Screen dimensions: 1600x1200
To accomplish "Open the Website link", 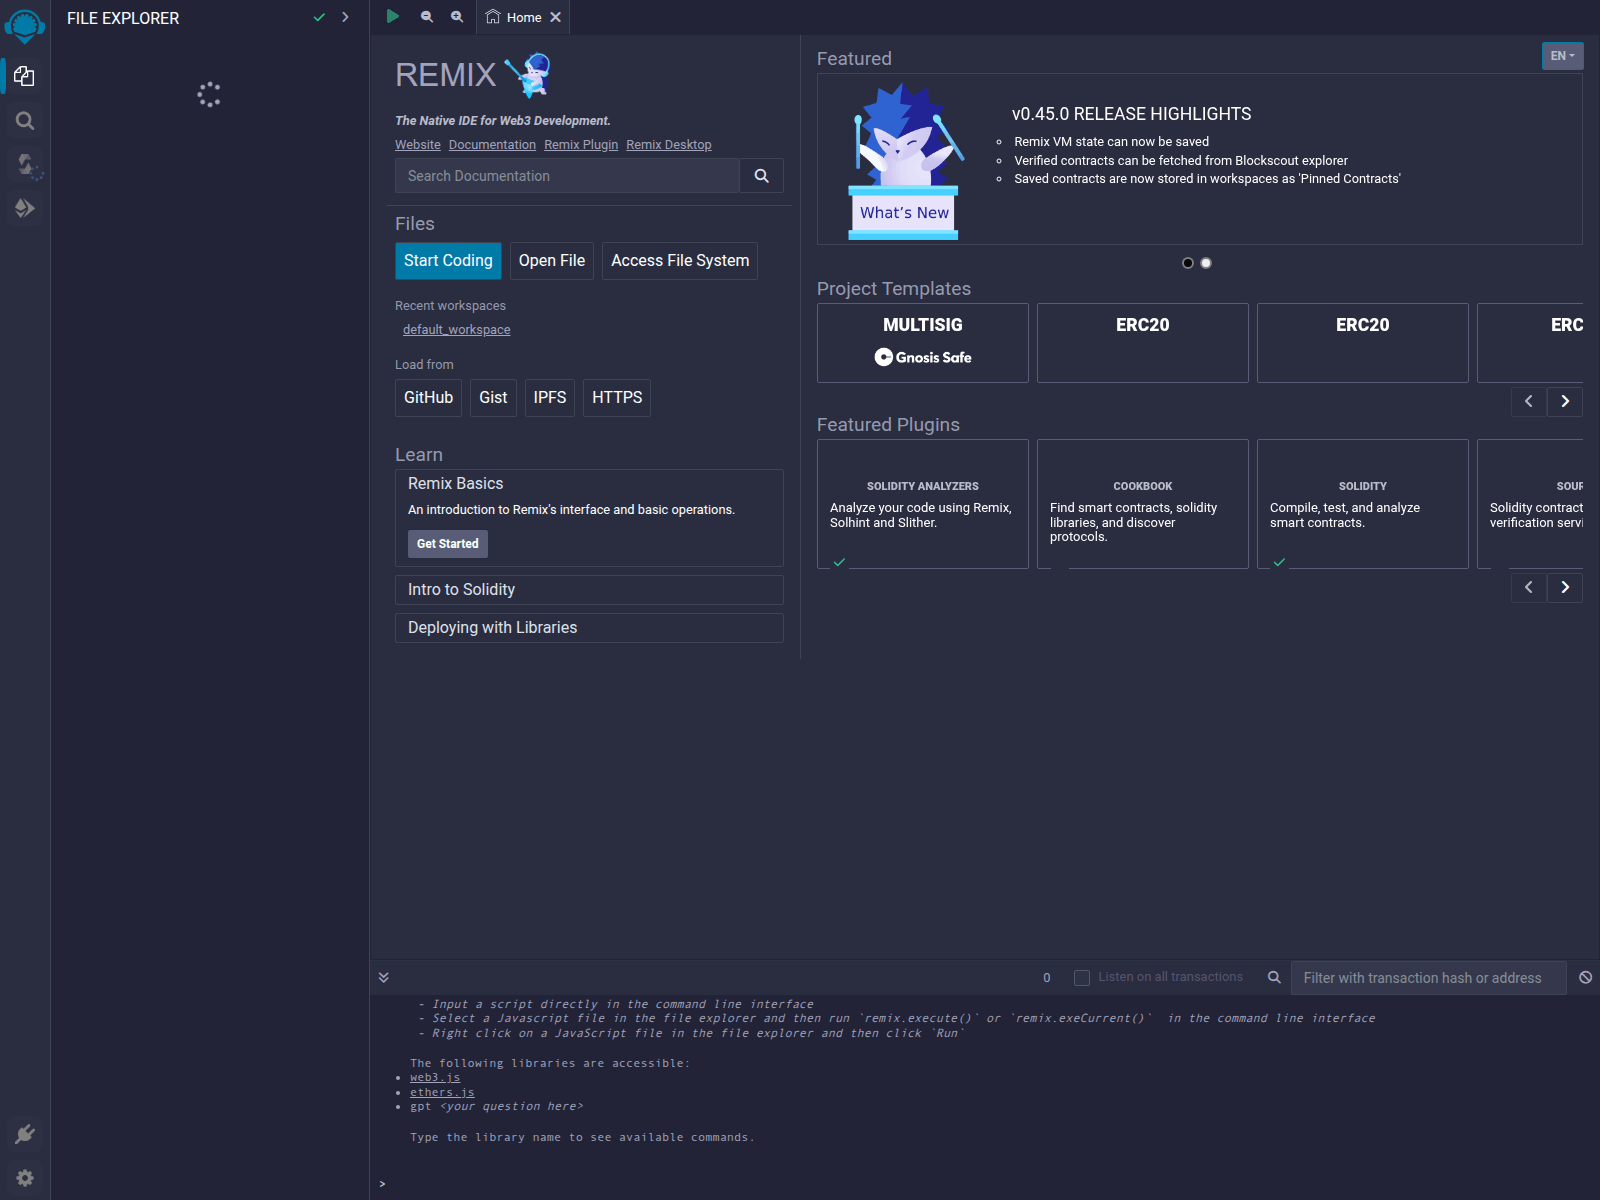I will pos(418,145).
